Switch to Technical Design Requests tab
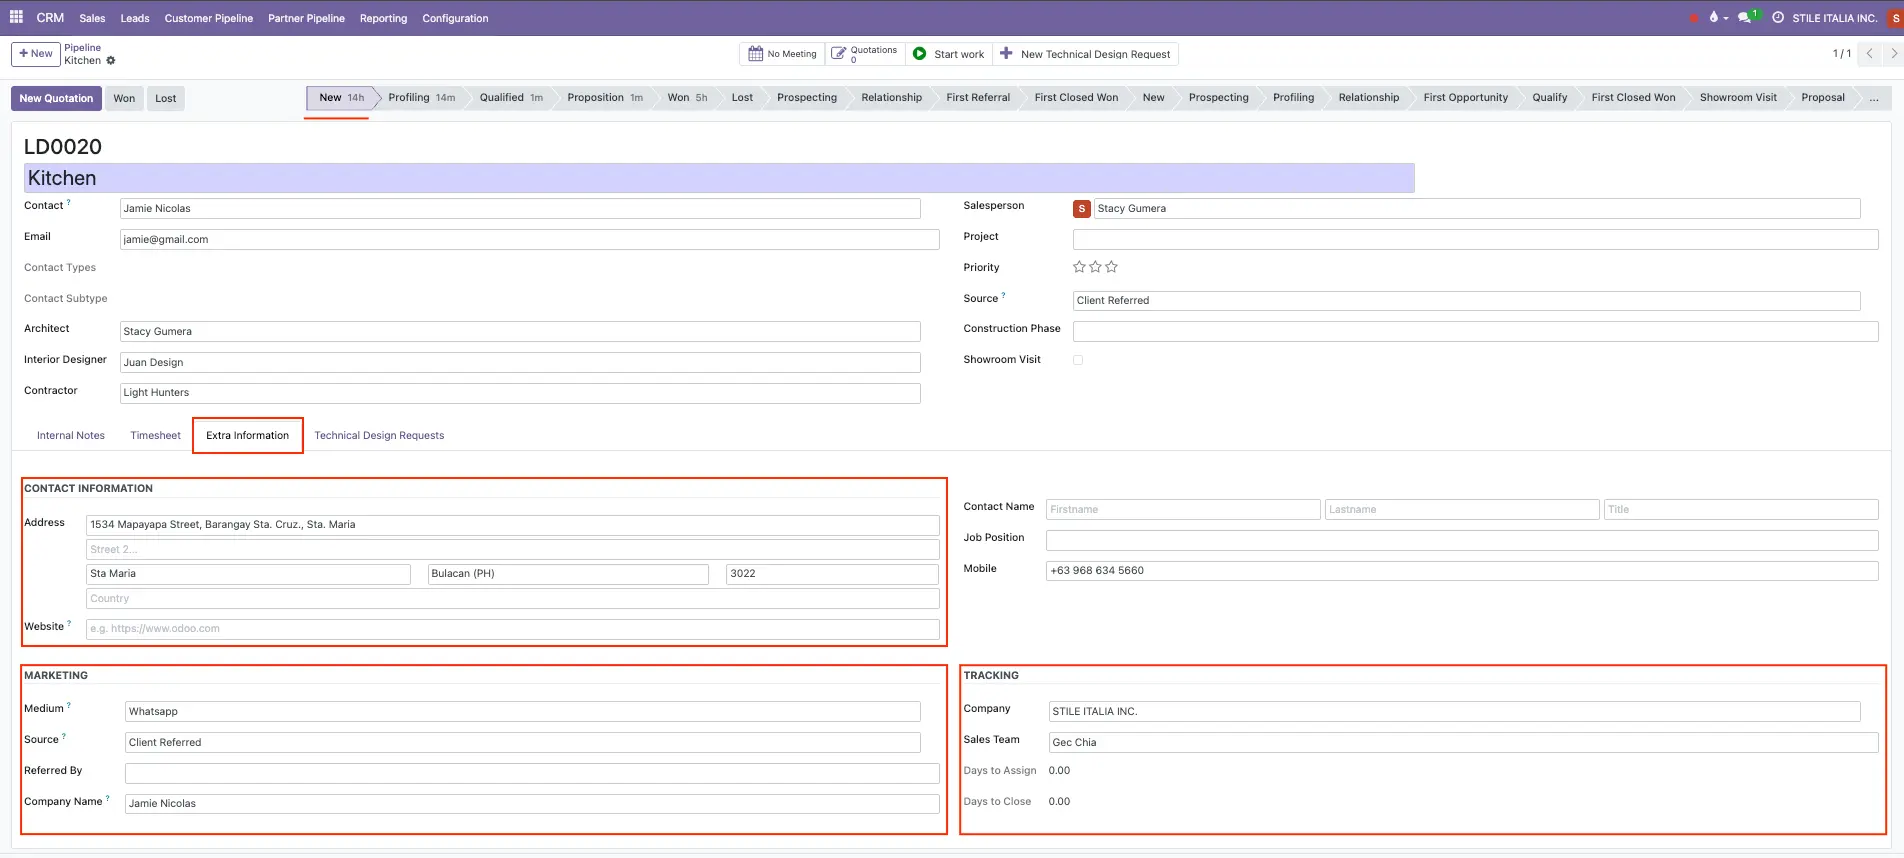1904x858 pixels. [379, 436]
